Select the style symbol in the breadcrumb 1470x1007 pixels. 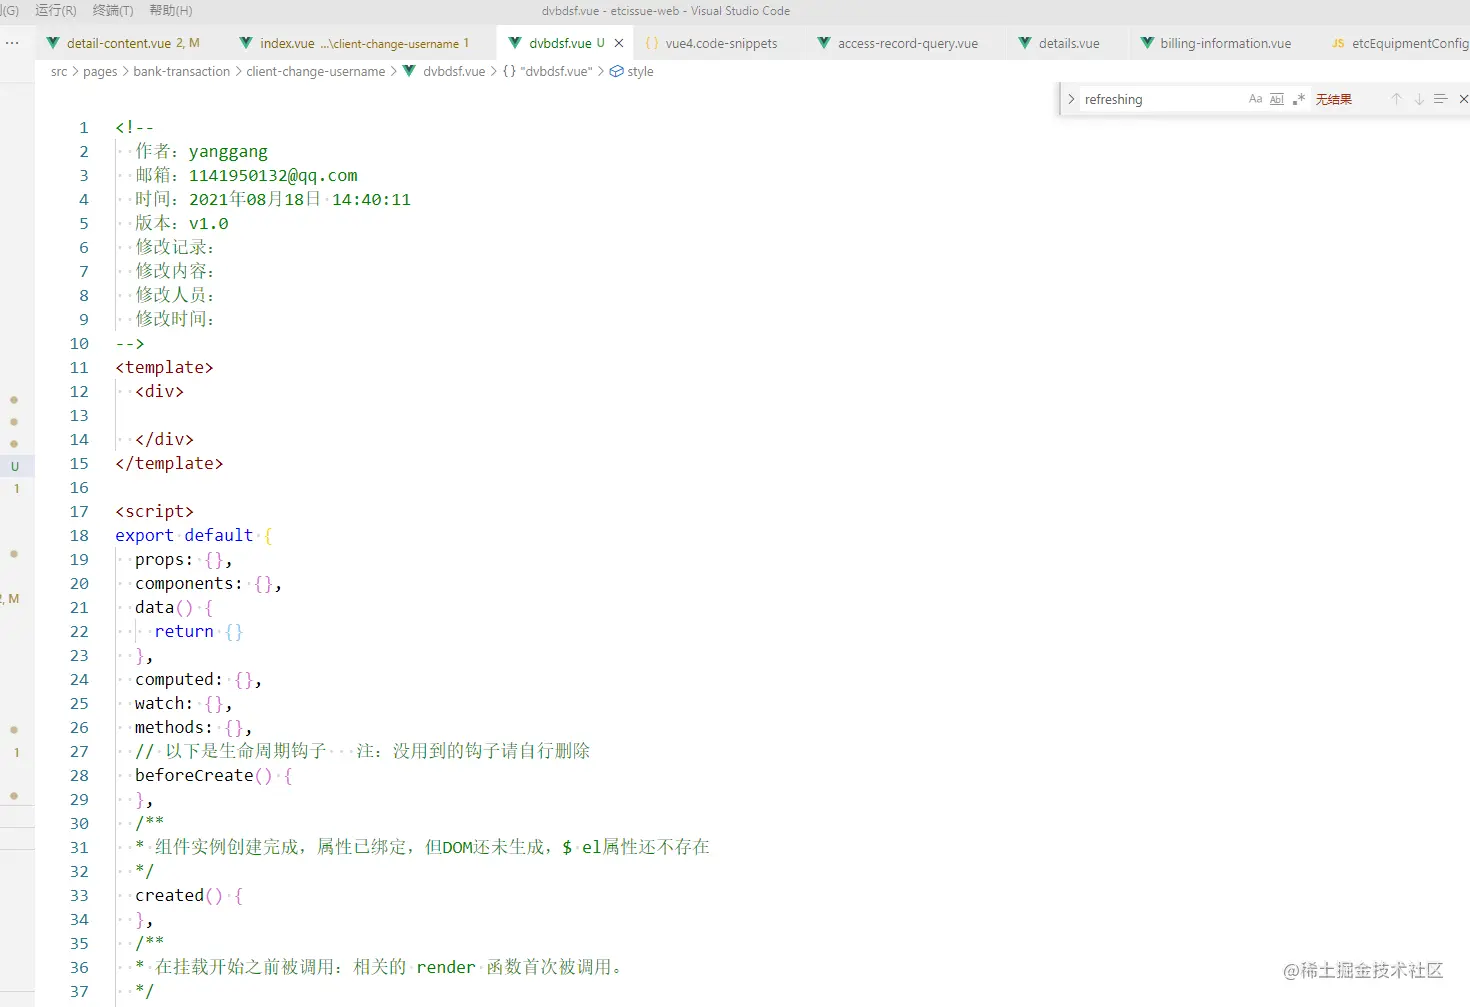639,71
